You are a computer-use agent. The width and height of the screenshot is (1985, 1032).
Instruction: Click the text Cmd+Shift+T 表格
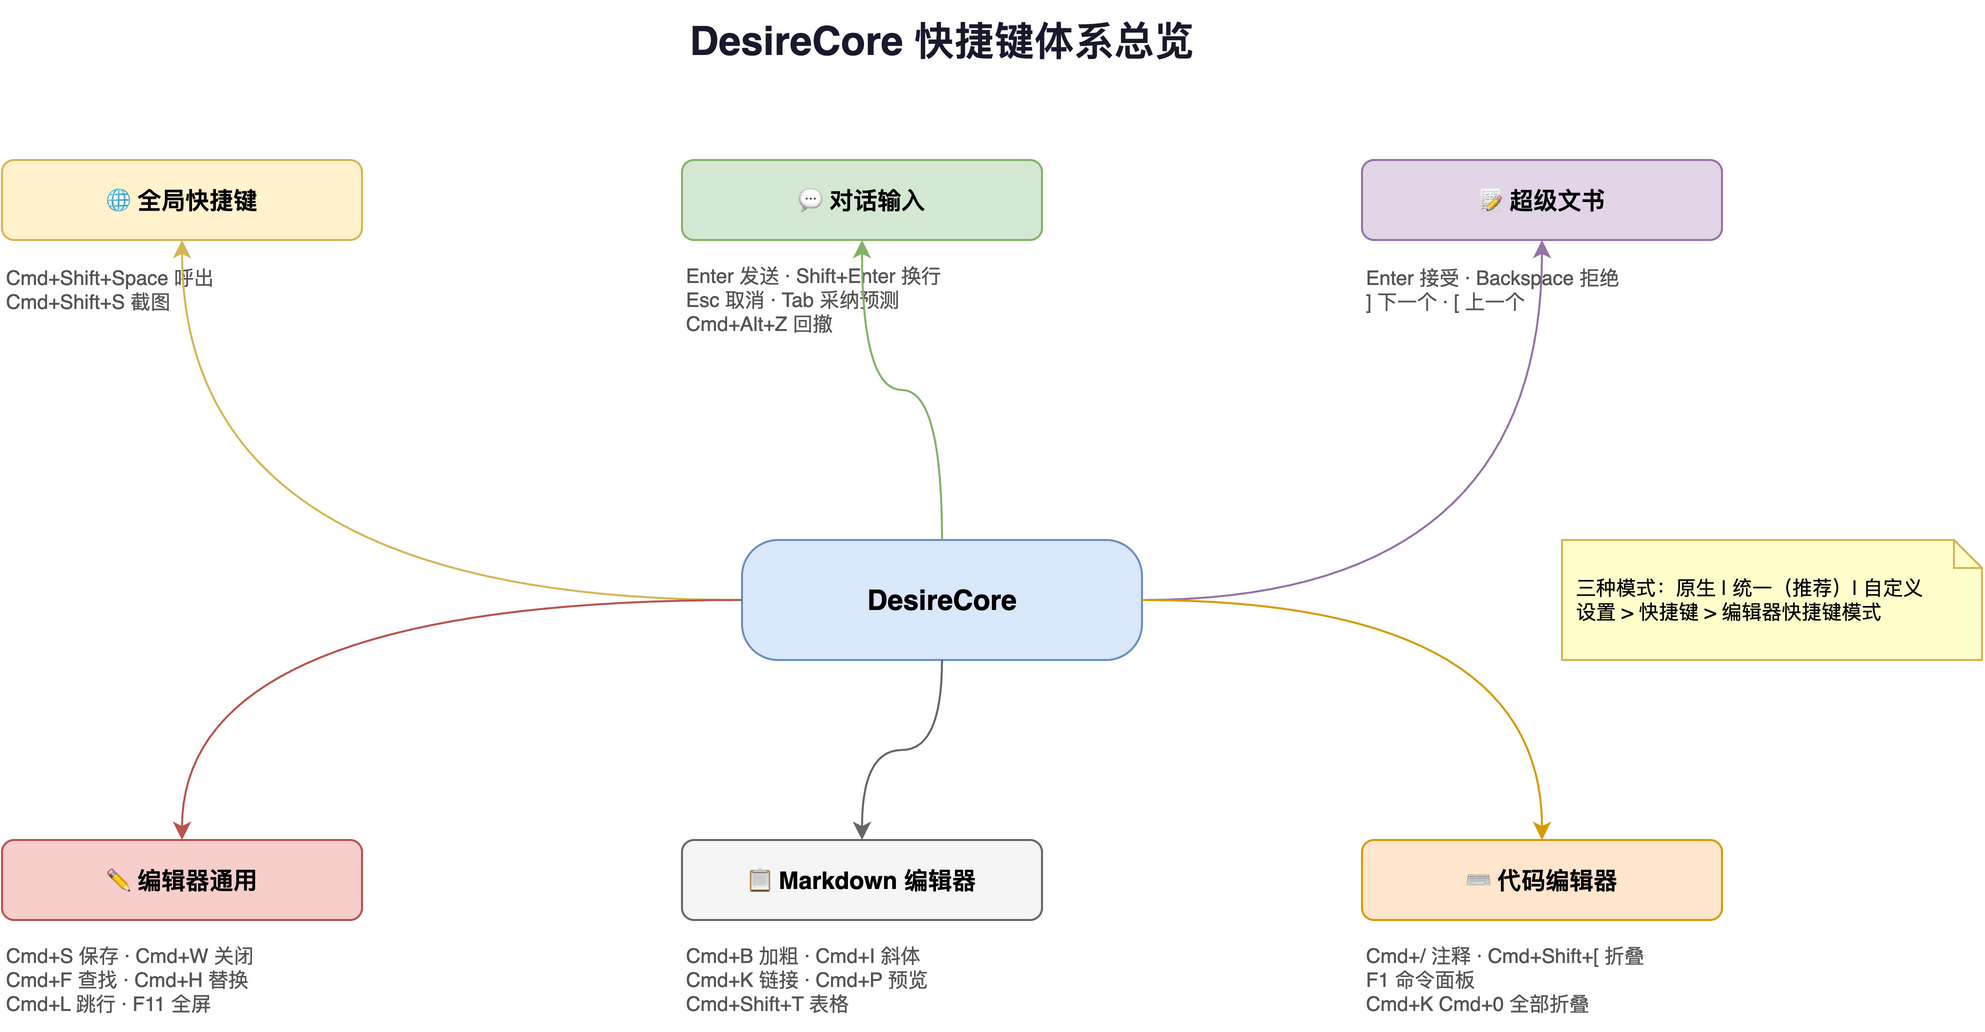pyautogui.click(x=767, y=1004)
